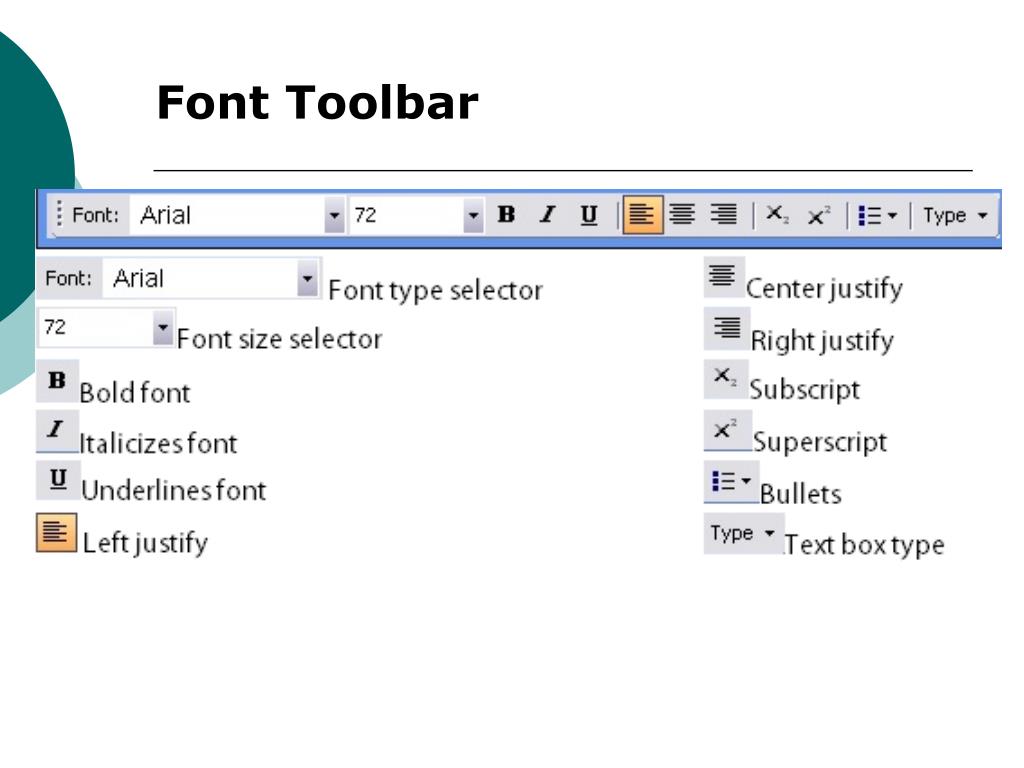
Task: Open Type dropdown in the toolbar
Action: coord(955,215)
